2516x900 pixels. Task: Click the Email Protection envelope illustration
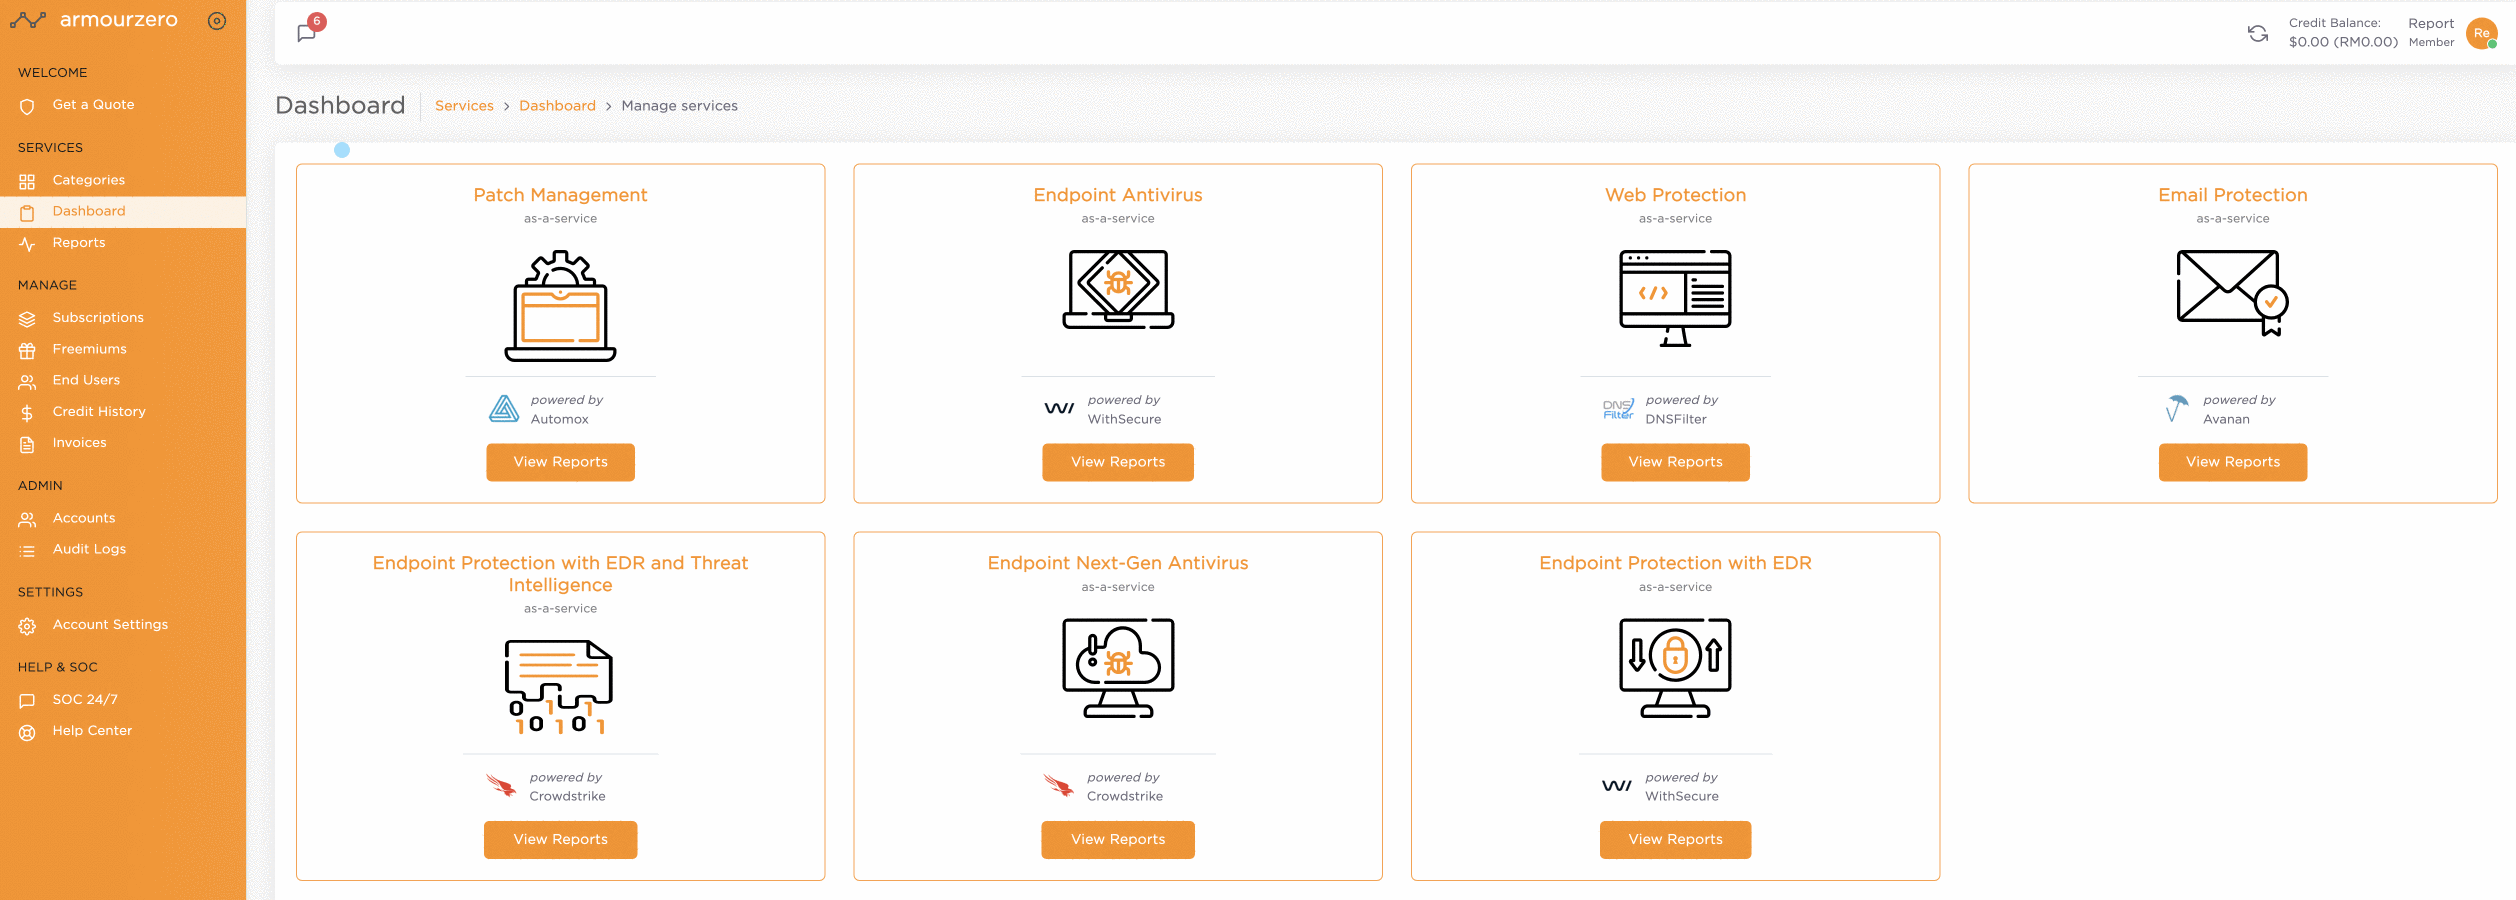(x=2233, y=292)
